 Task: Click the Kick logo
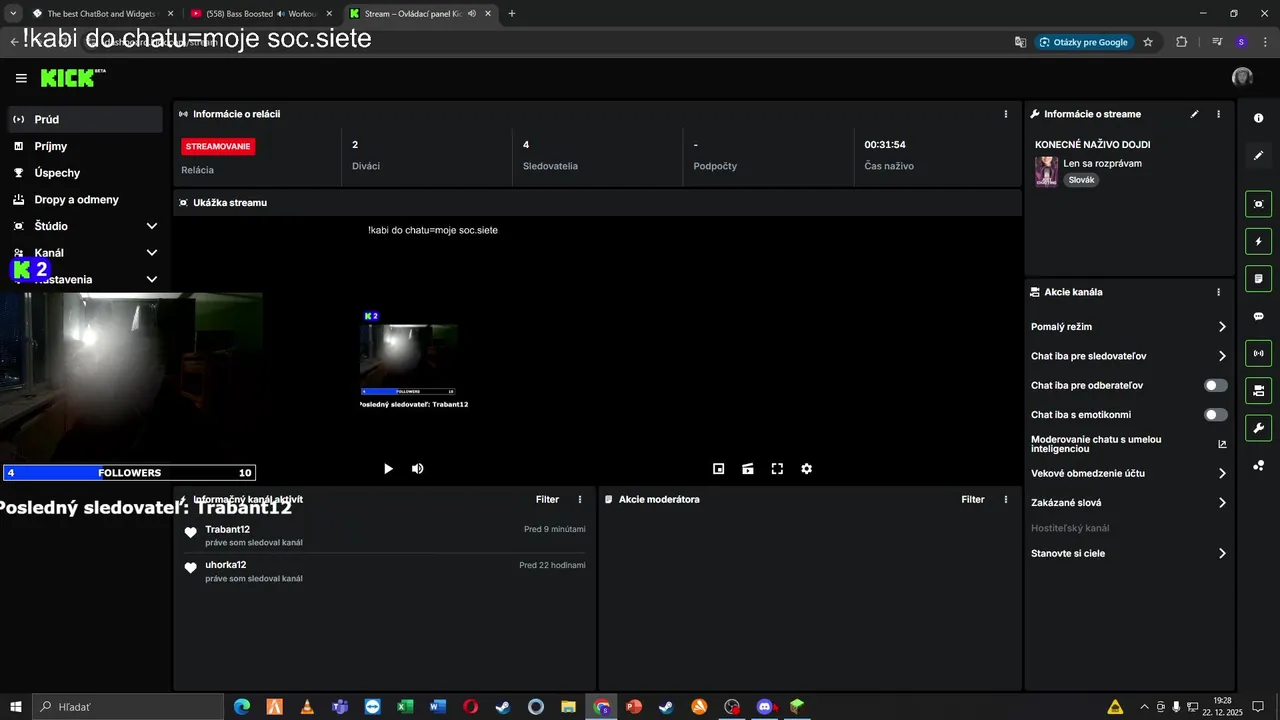click(72, 78)
